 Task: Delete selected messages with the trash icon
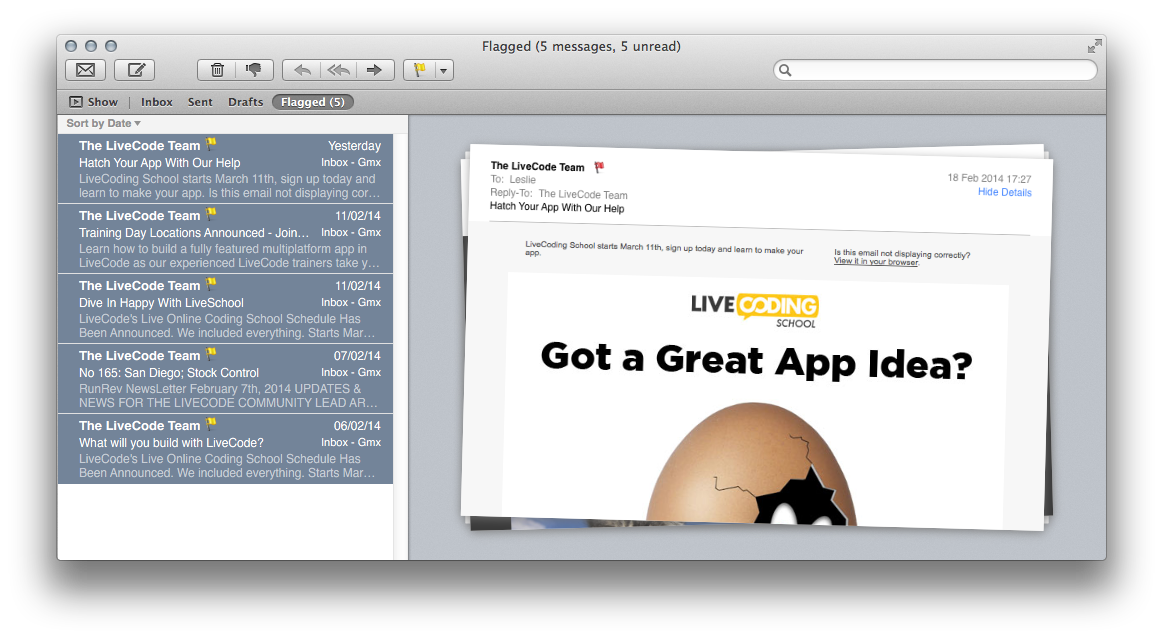click(x=217, y=70)
